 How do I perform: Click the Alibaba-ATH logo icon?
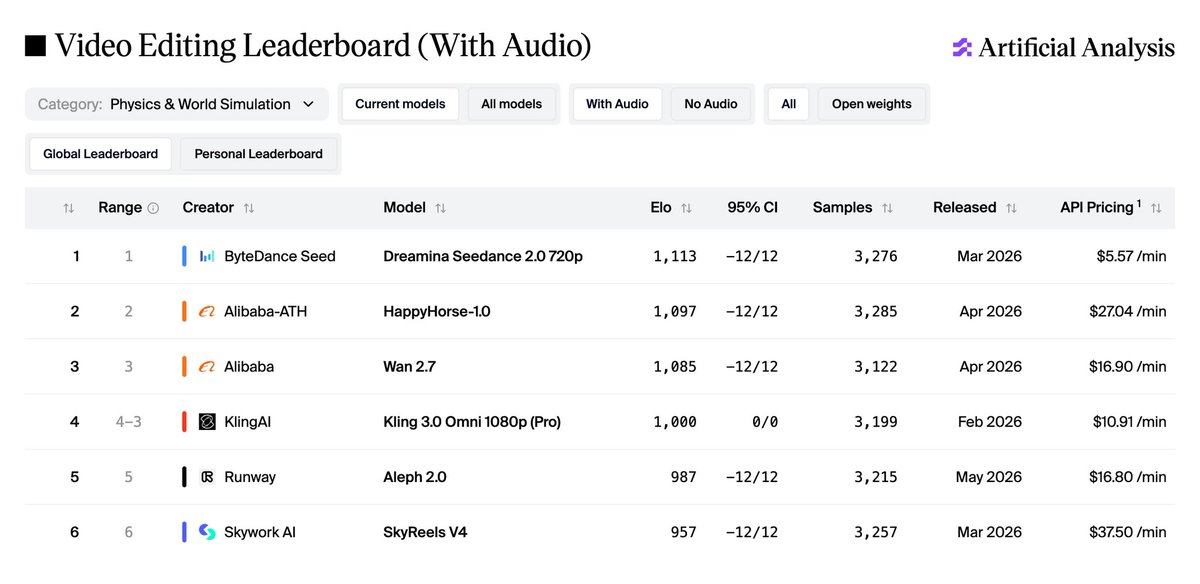[207, 311]
